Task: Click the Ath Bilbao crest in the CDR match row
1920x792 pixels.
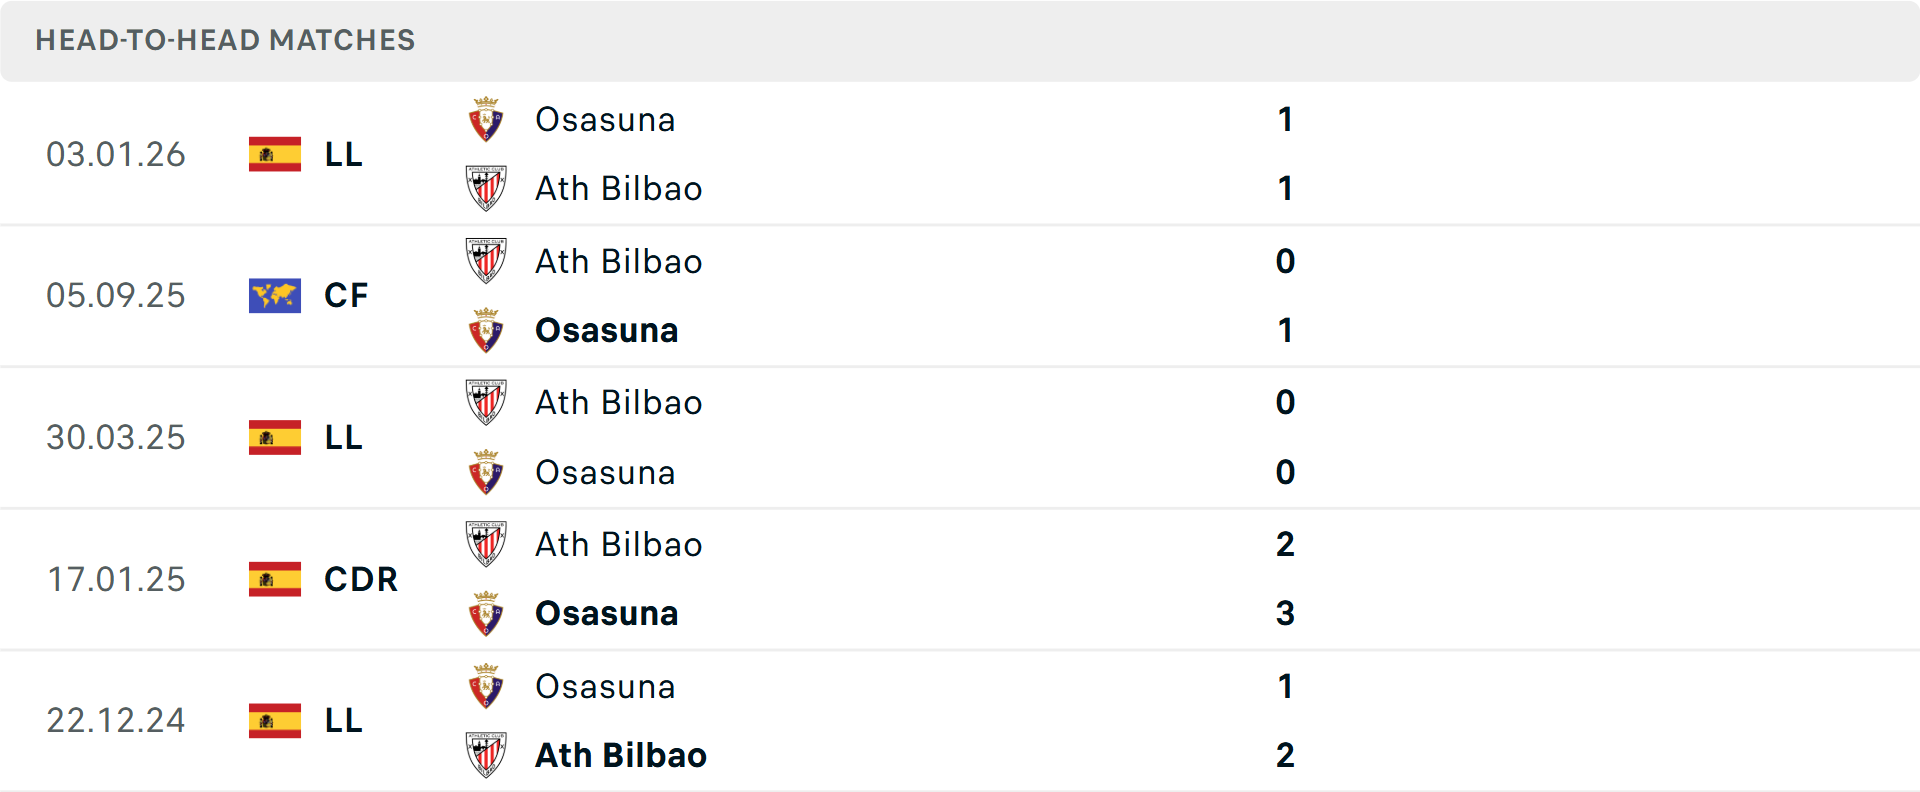Action: click(x=486, y=544)
